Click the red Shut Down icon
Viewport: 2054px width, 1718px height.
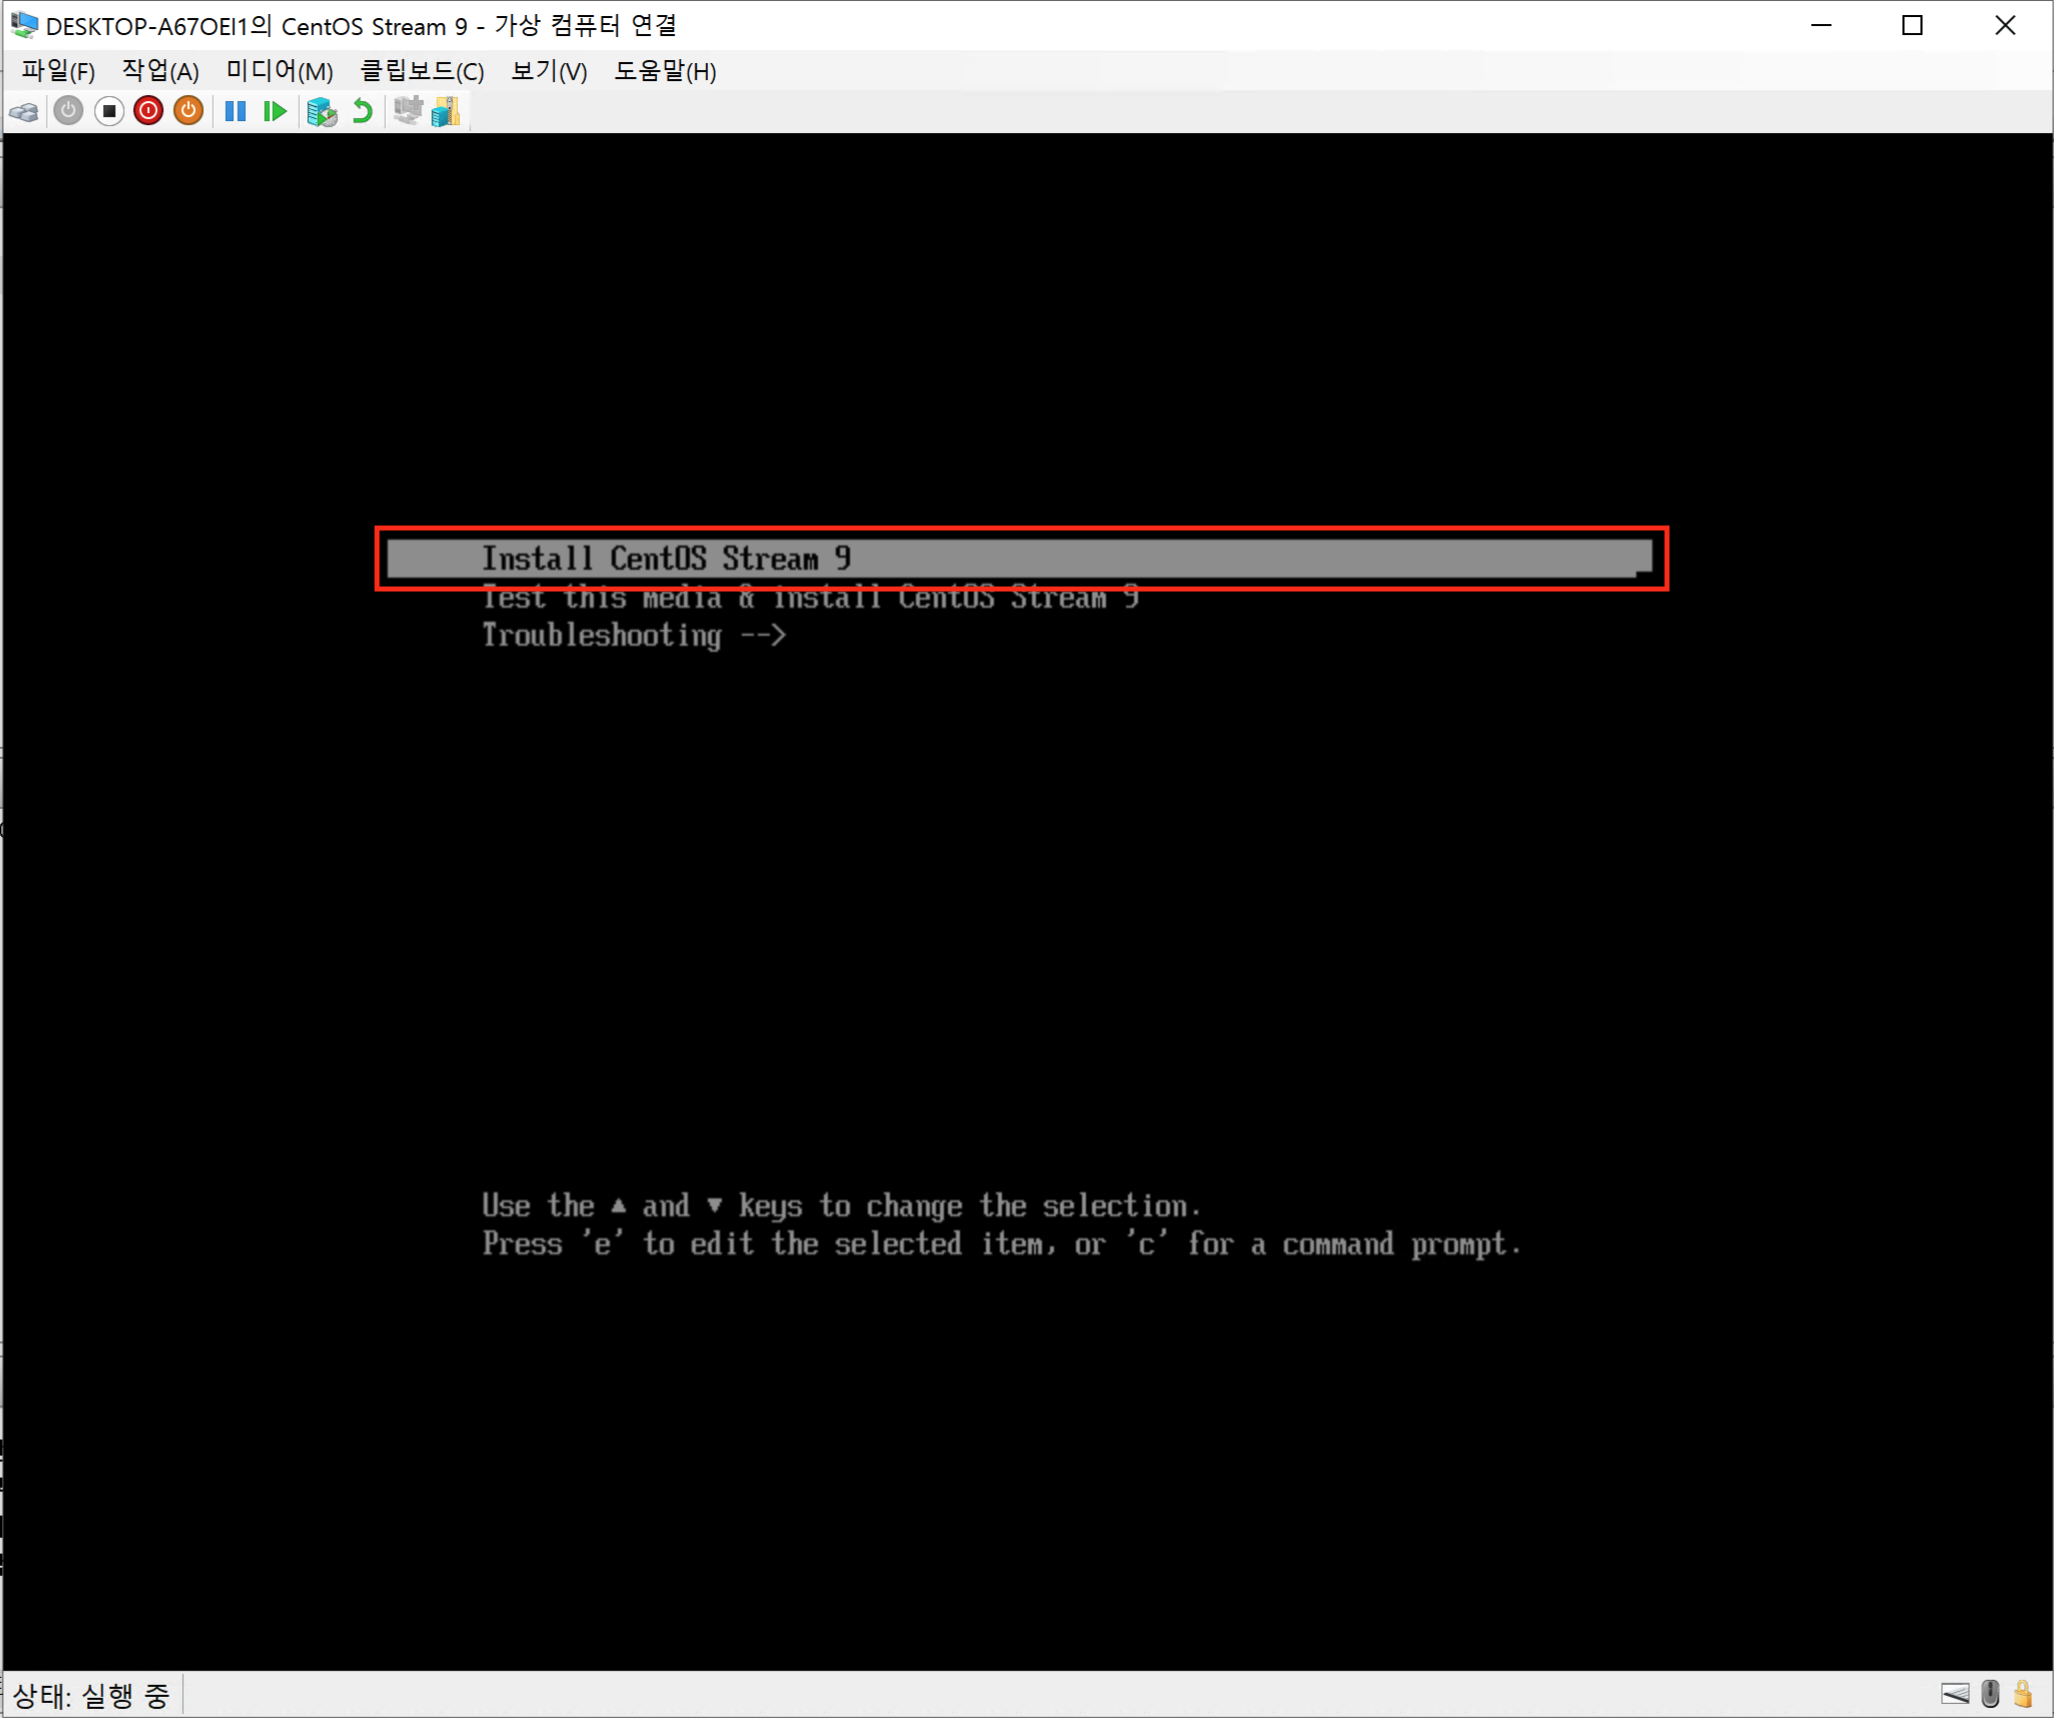(x=148, y=111)
